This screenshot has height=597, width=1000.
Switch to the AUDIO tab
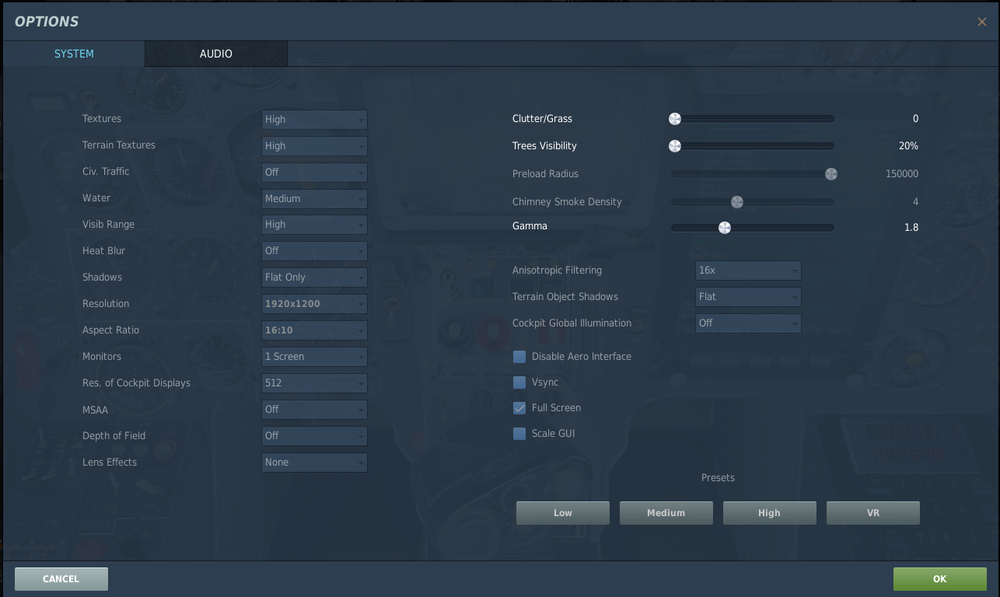pyautogui.click(x=215, y=54)
